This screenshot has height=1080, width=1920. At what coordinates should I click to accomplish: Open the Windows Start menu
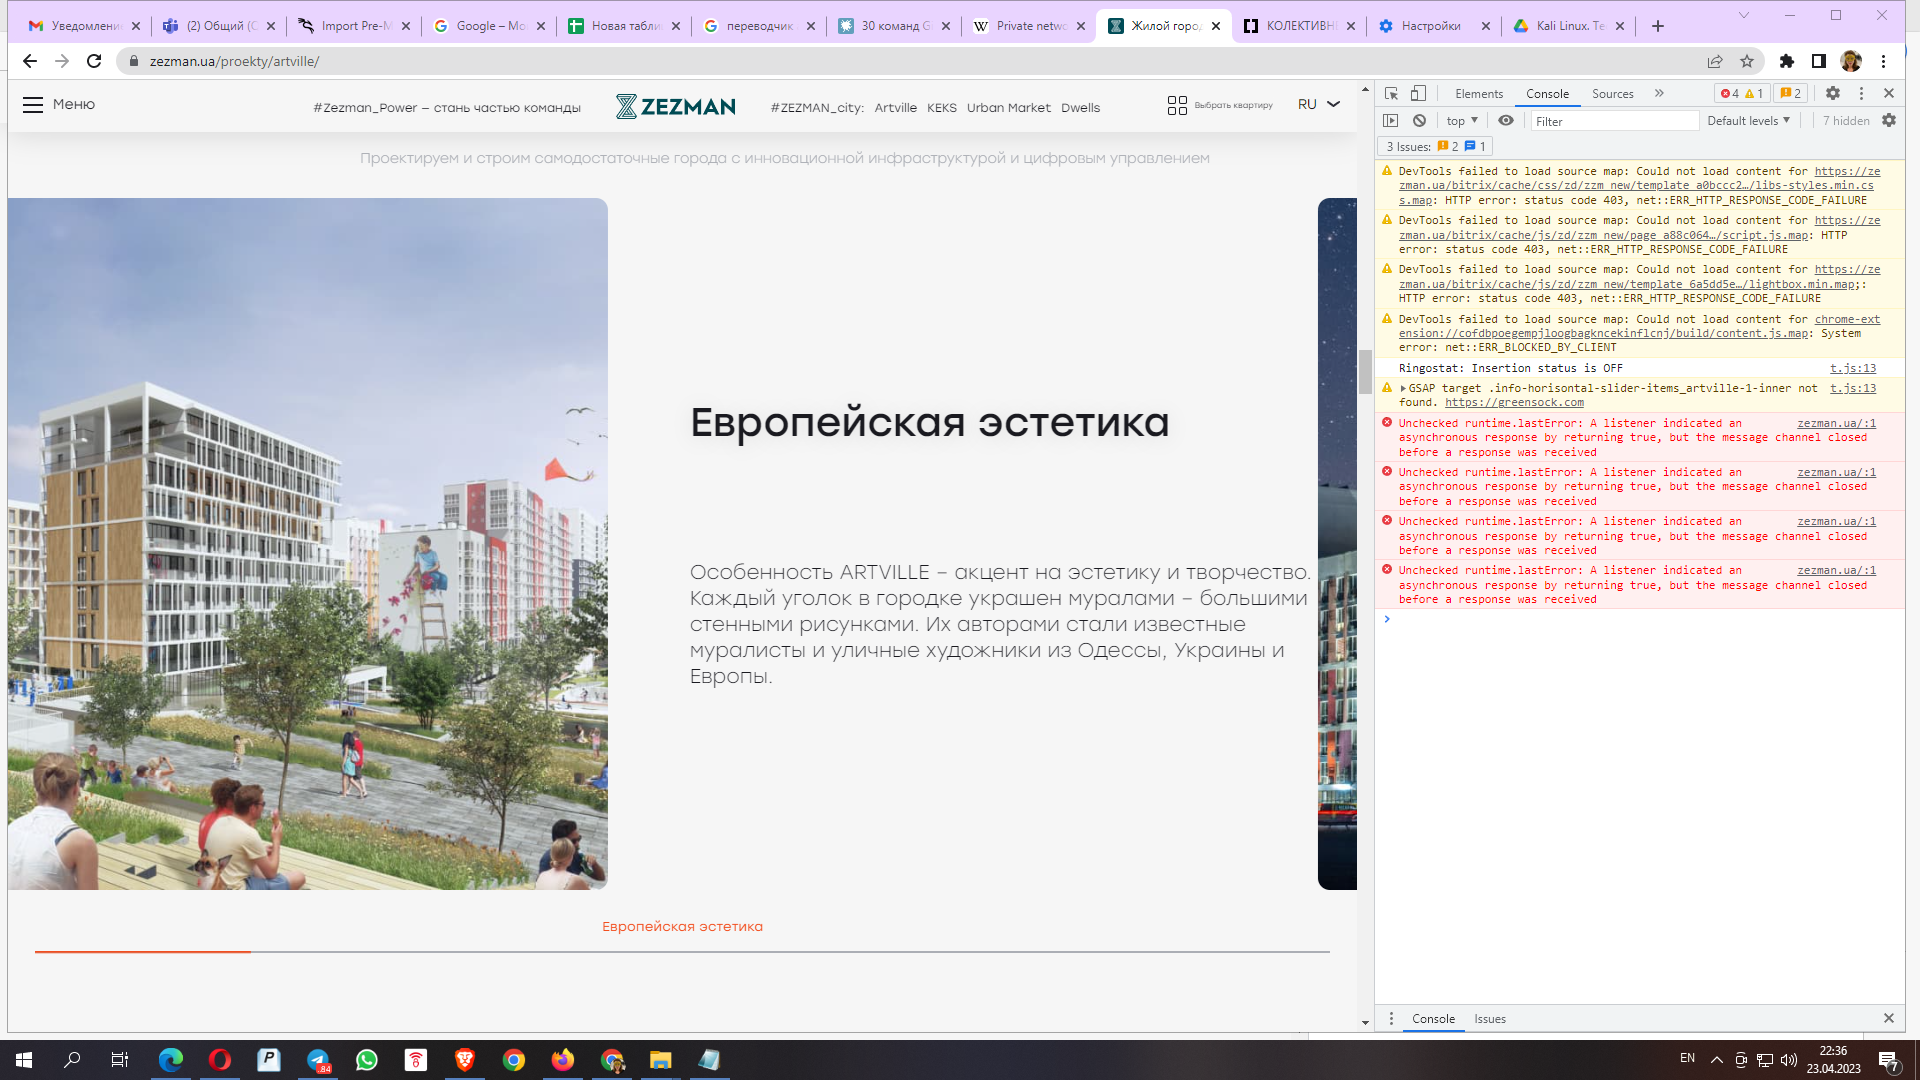click(x=24, y=1060)
